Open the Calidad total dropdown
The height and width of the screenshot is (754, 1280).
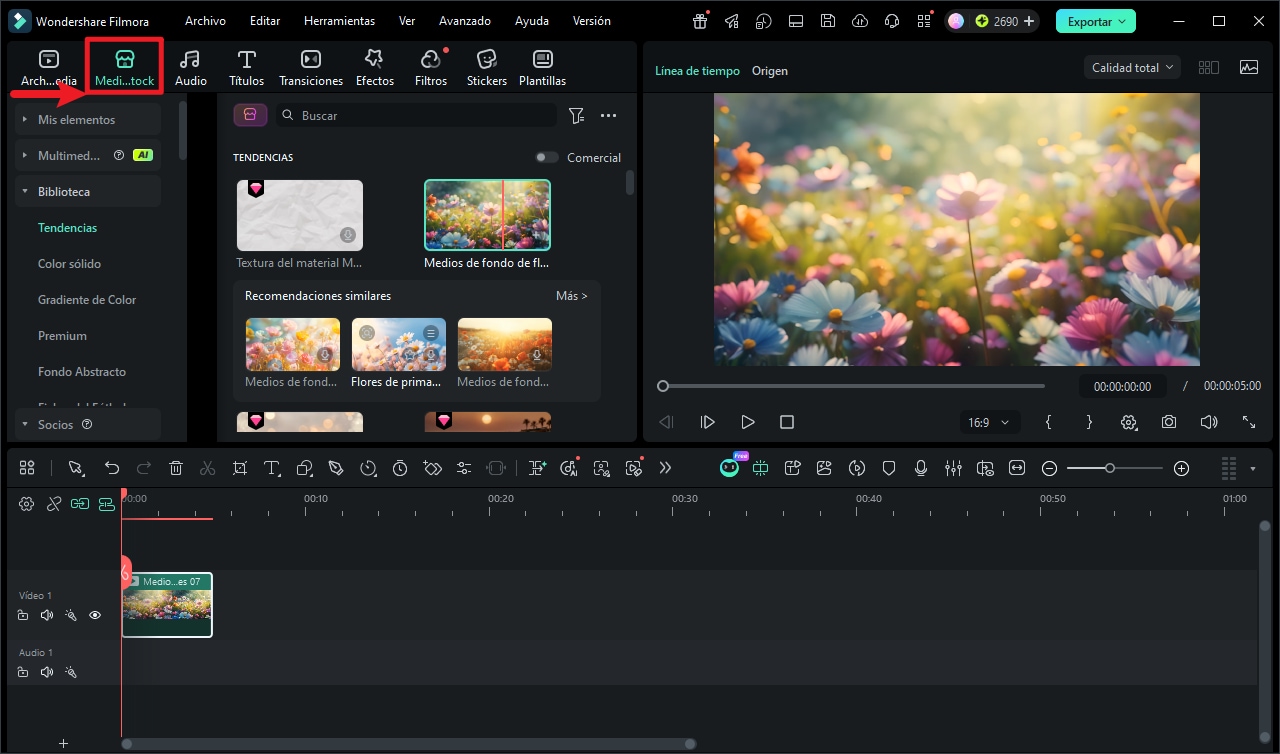(1132, 68)
